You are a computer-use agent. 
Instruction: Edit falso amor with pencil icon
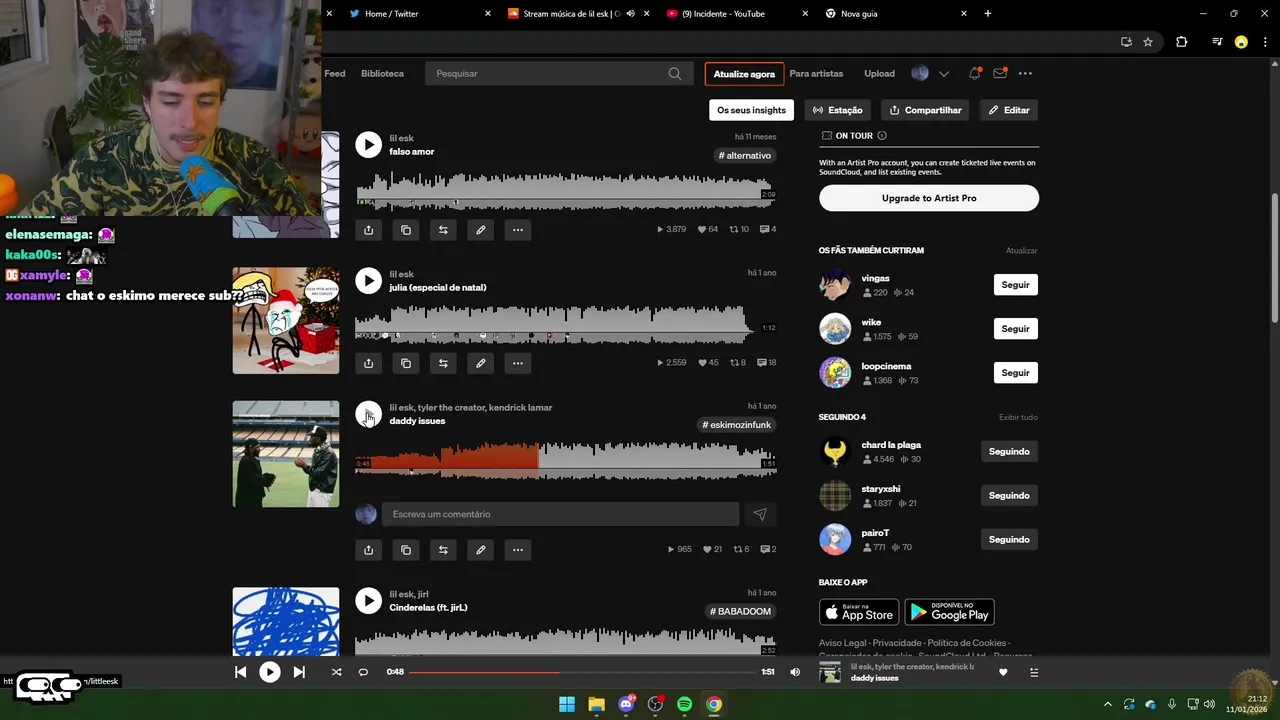pos(480,230)
